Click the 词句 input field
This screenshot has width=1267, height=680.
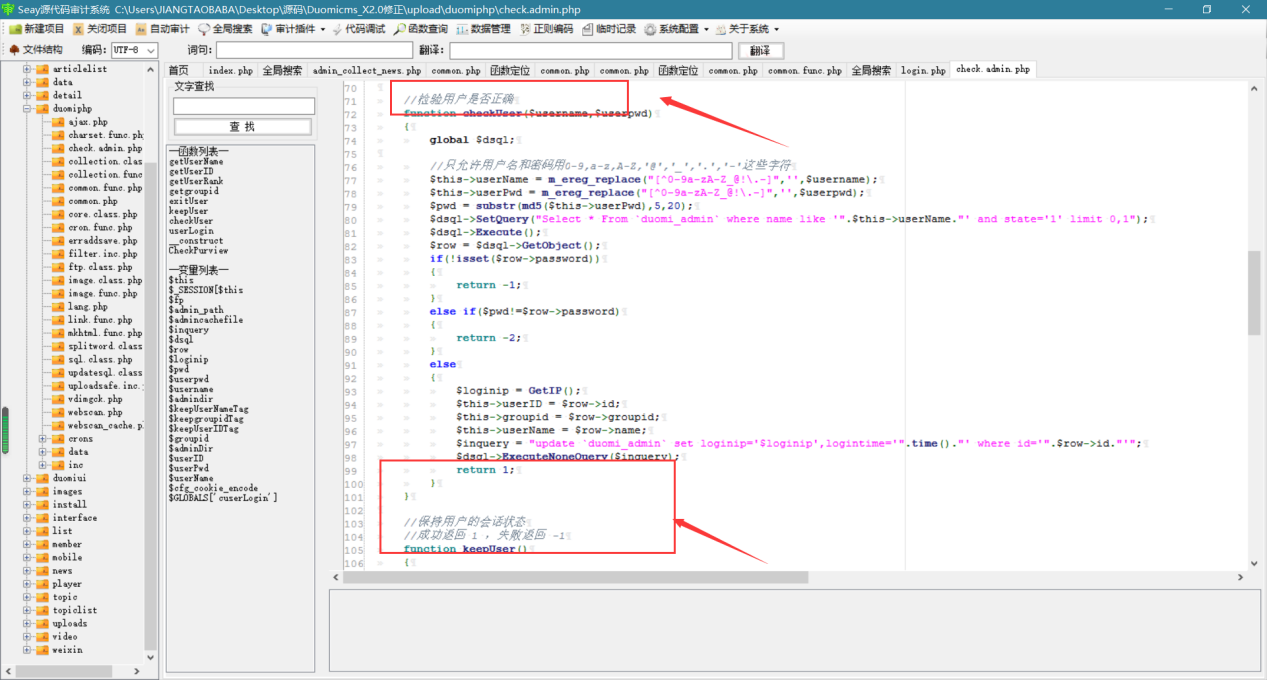(x=314, y=50)
